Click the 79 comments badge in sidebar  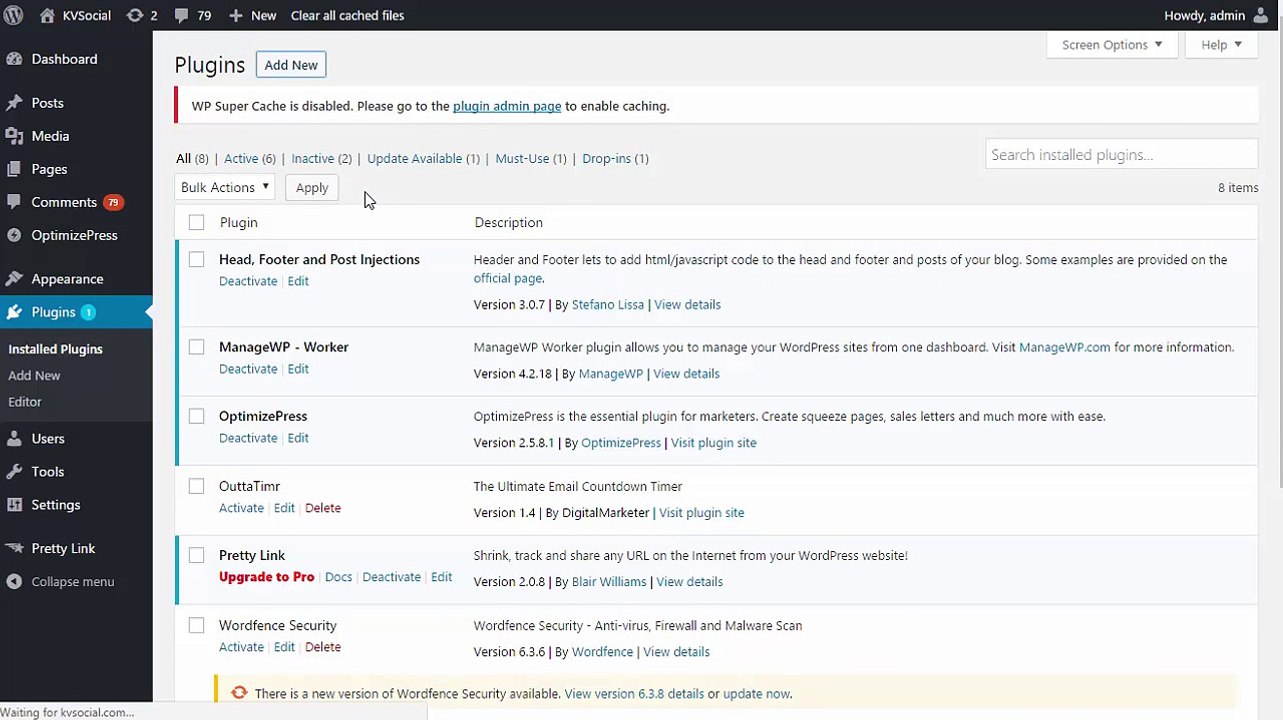tap(113, 202)
